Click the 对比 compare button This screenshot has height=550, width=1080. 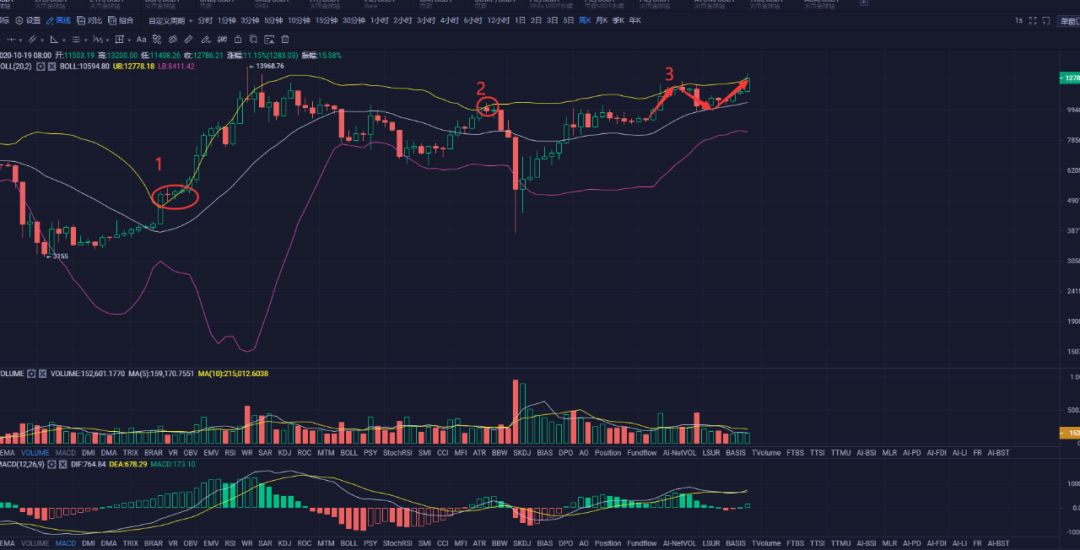[90, 20]
